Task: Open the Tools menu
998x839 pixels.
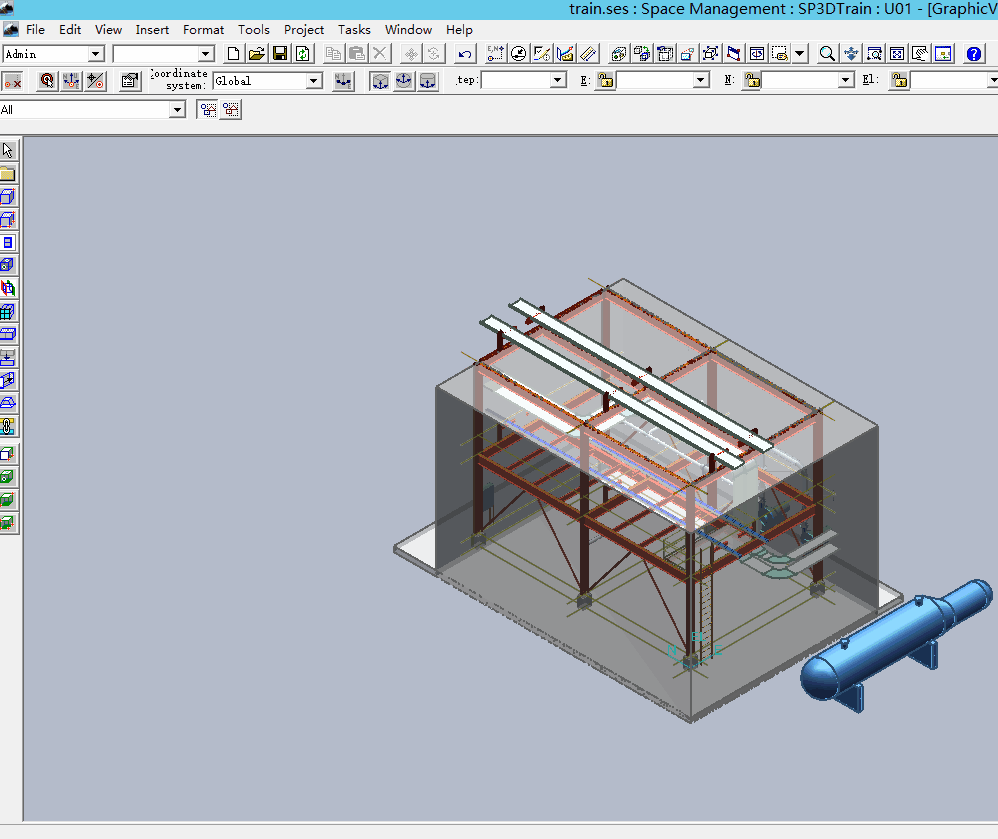Action: 253,30
